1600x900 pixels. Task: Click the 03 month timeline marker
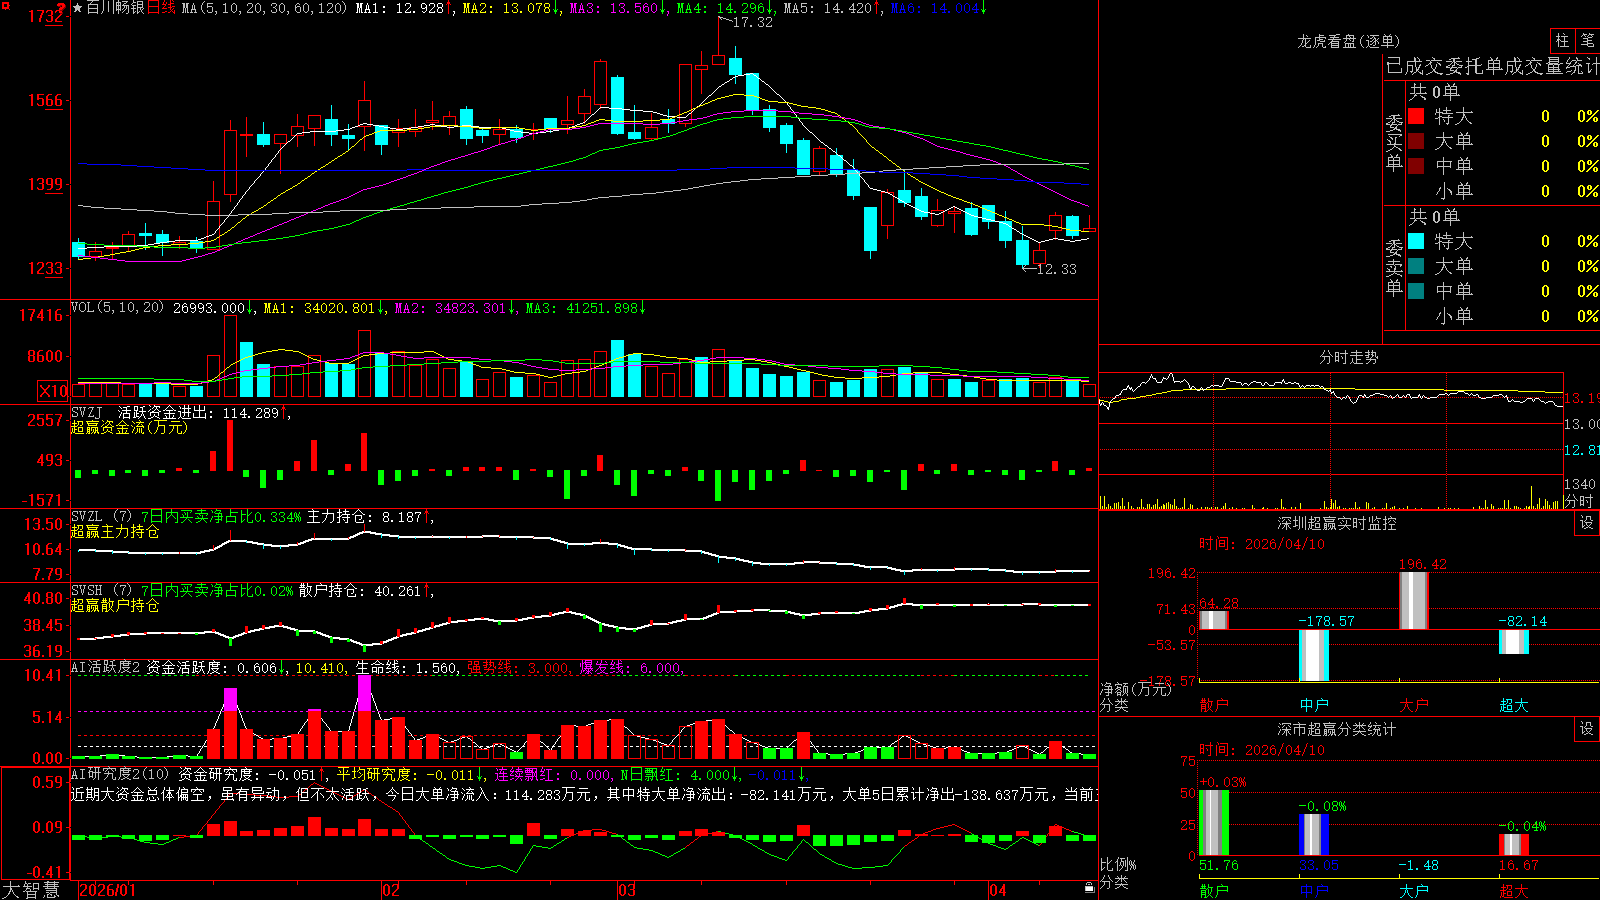point(627,890)
